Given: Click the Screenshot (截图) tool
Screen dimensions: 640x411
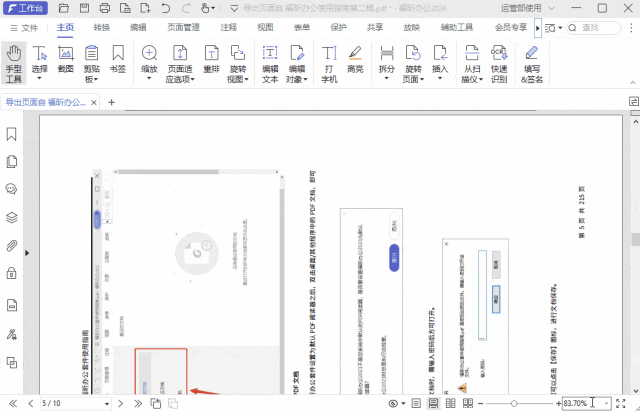Looking at the screenshot, I should point(66,62).
